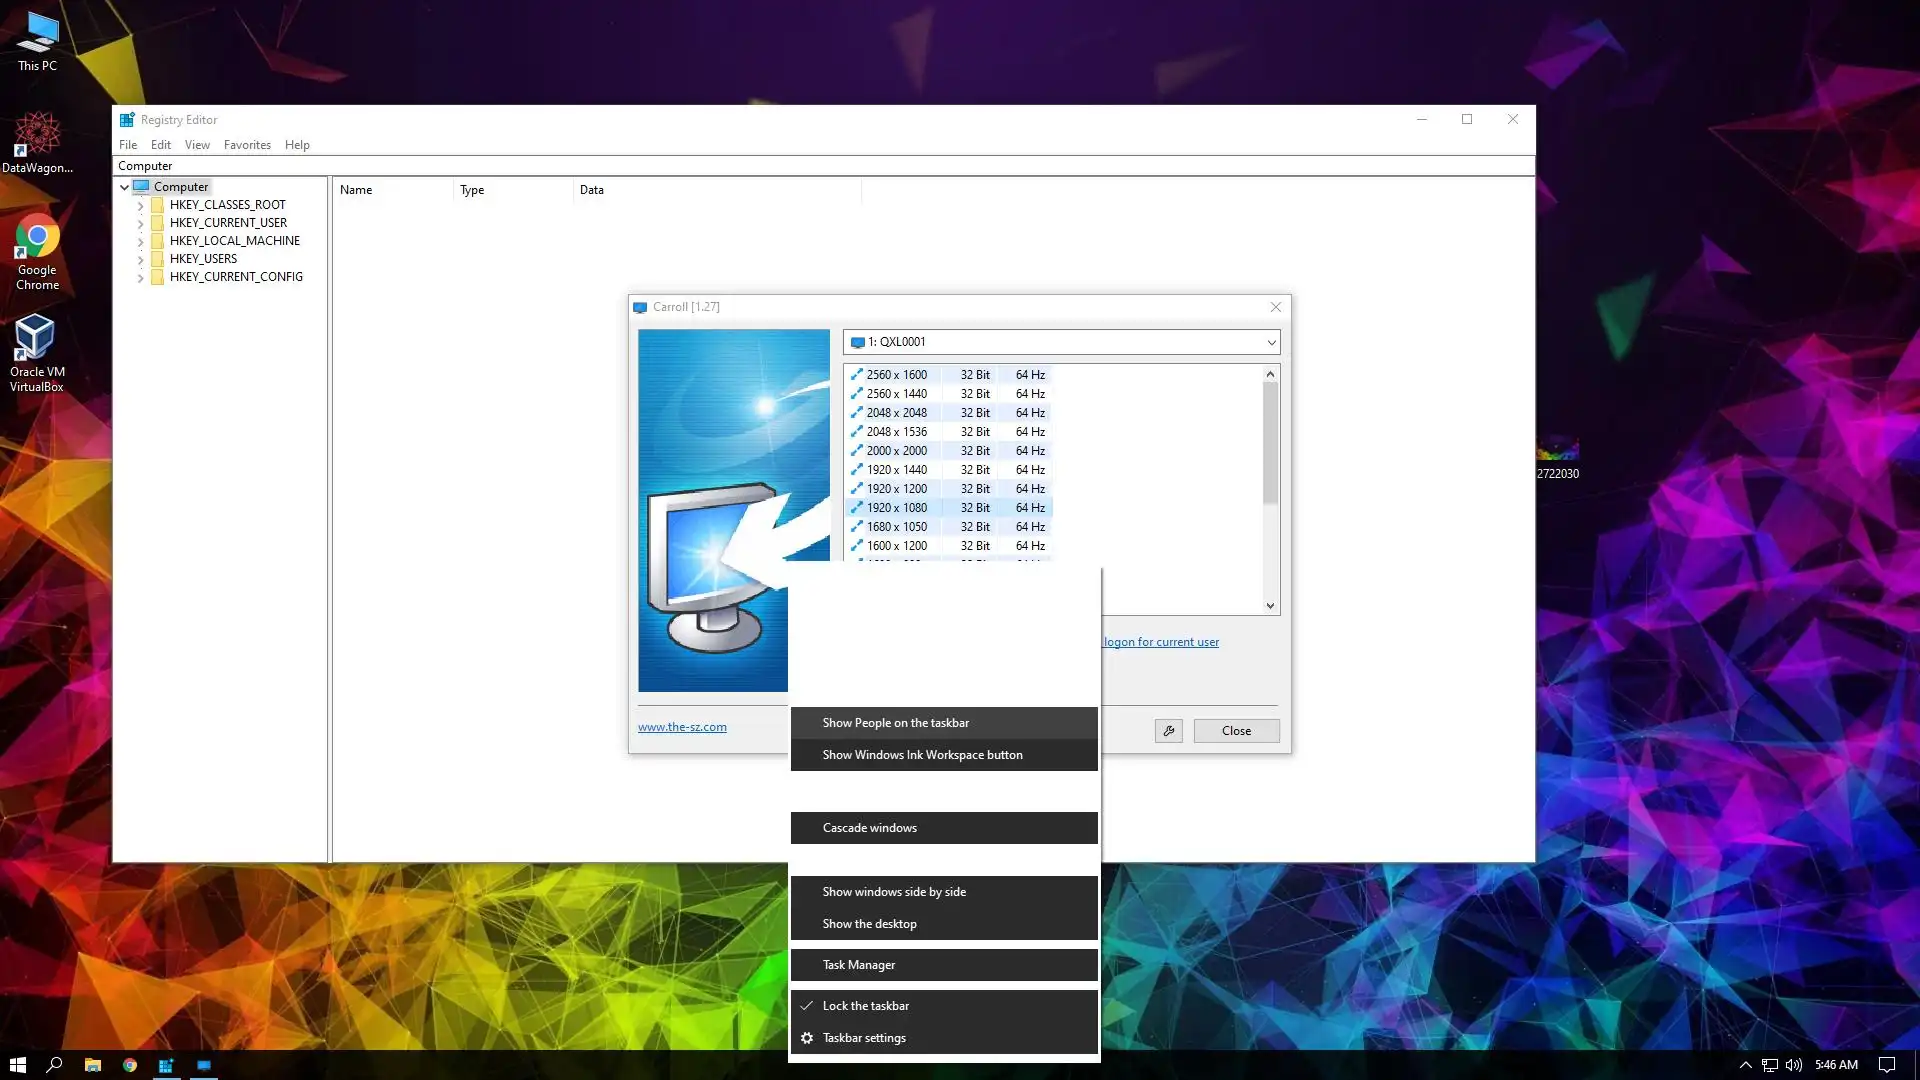This screenshot has height=1080, width=1920.
Task: Click the wrench settings button in Carroll
Action: (1168, 731)
